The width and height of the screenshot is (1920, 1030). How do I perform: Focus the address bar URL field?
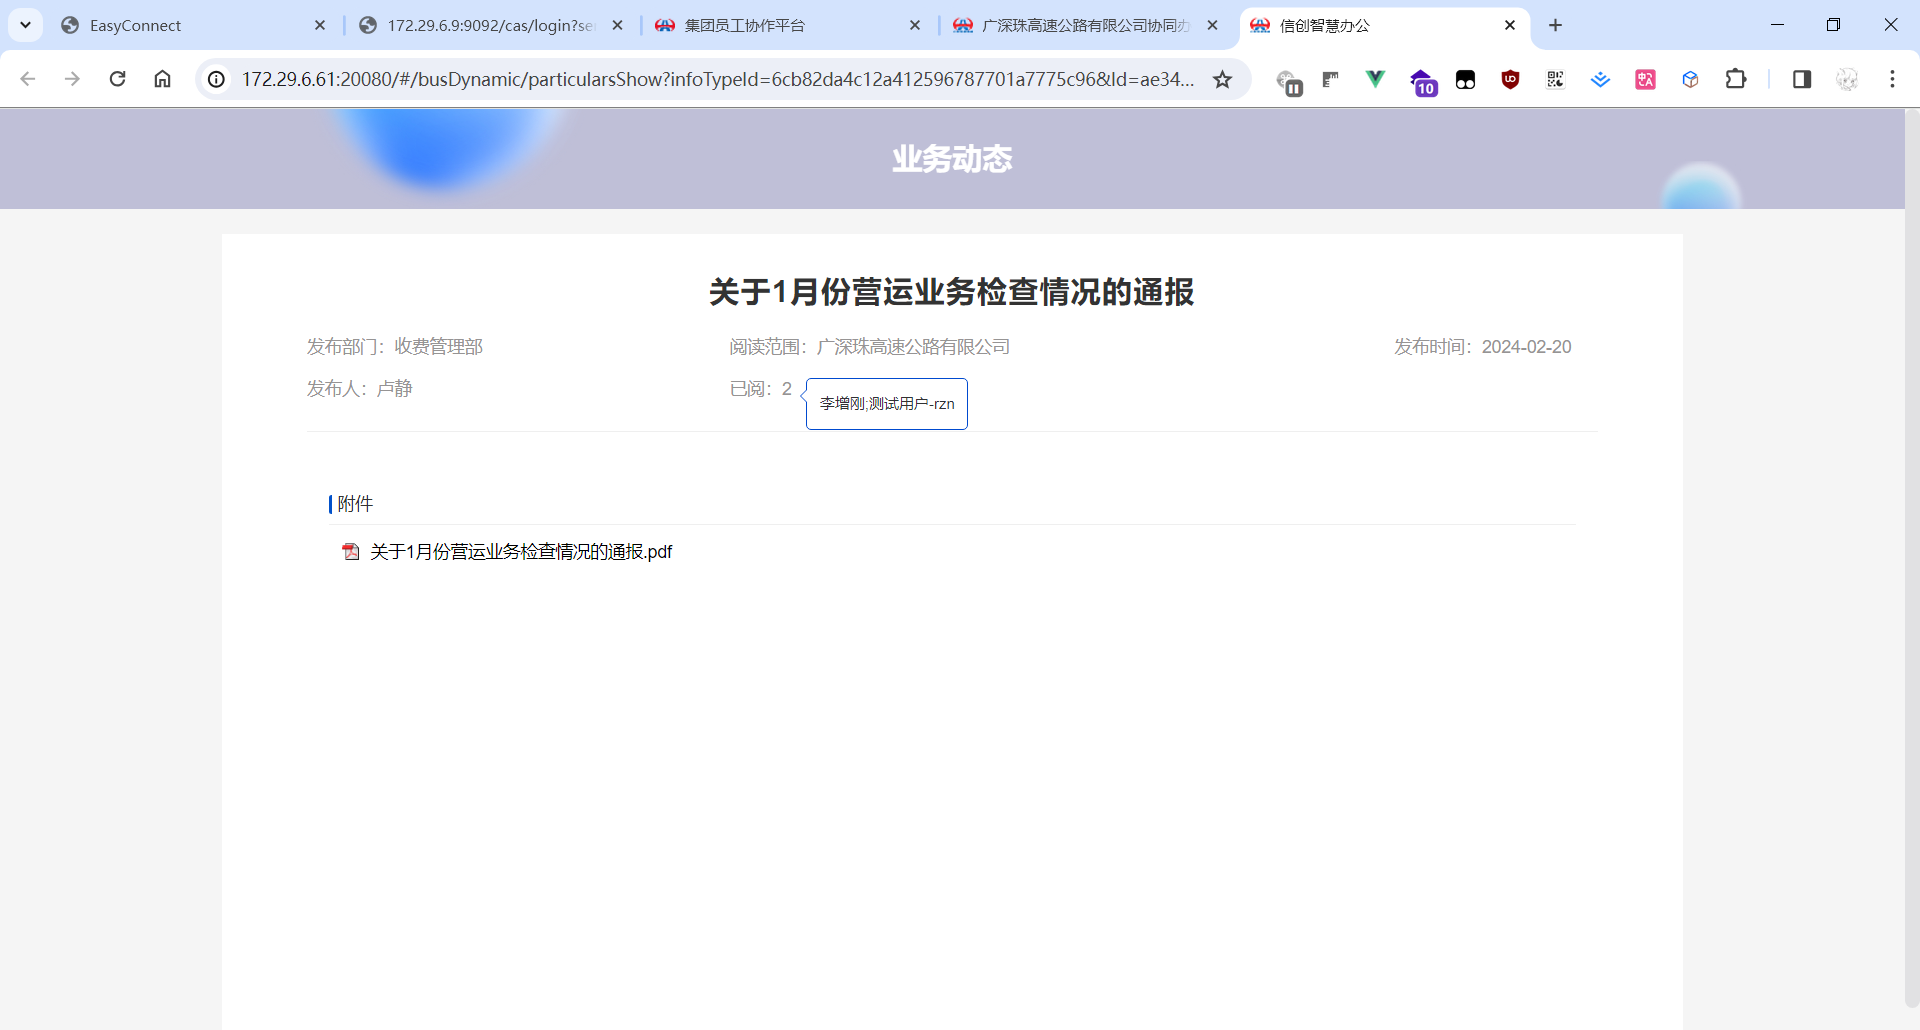[x=717, y=79]
